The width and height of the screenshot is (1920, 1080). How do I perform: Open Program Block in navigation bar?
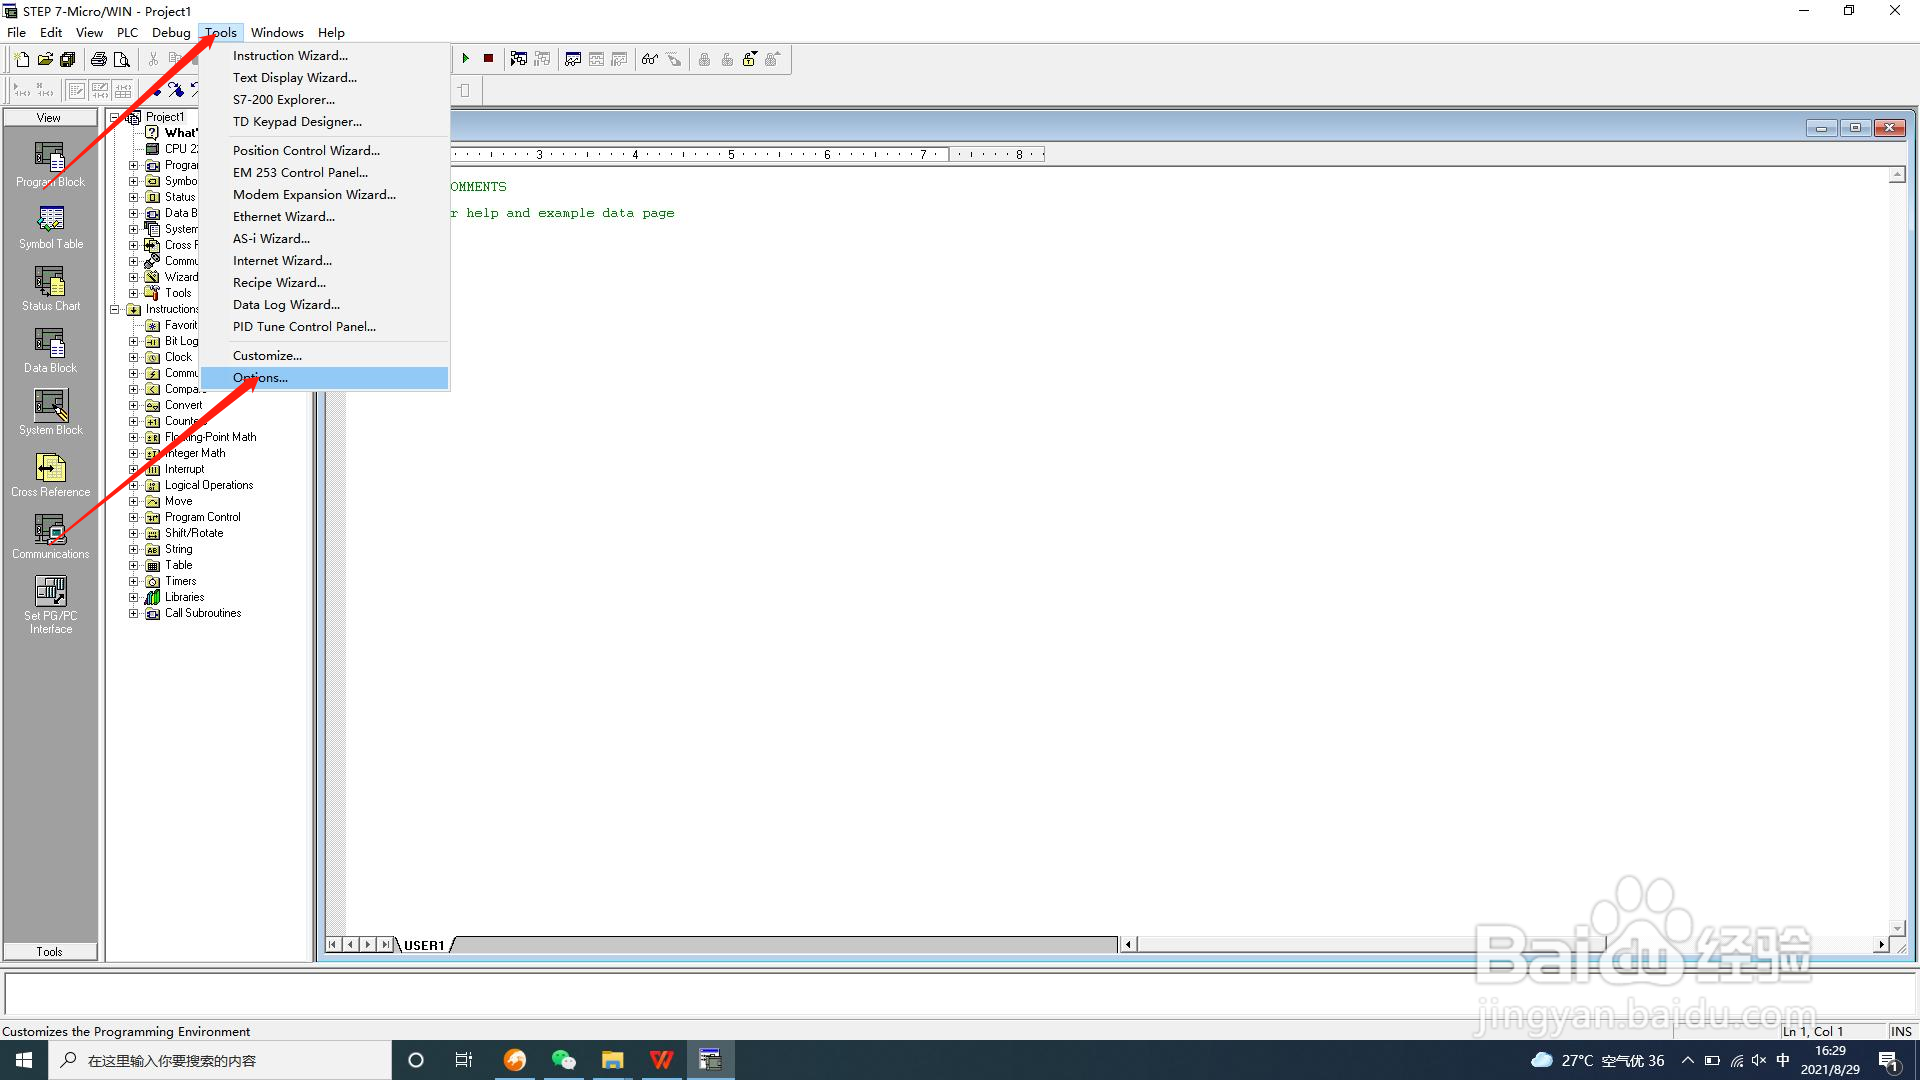(x=50, y=165)
